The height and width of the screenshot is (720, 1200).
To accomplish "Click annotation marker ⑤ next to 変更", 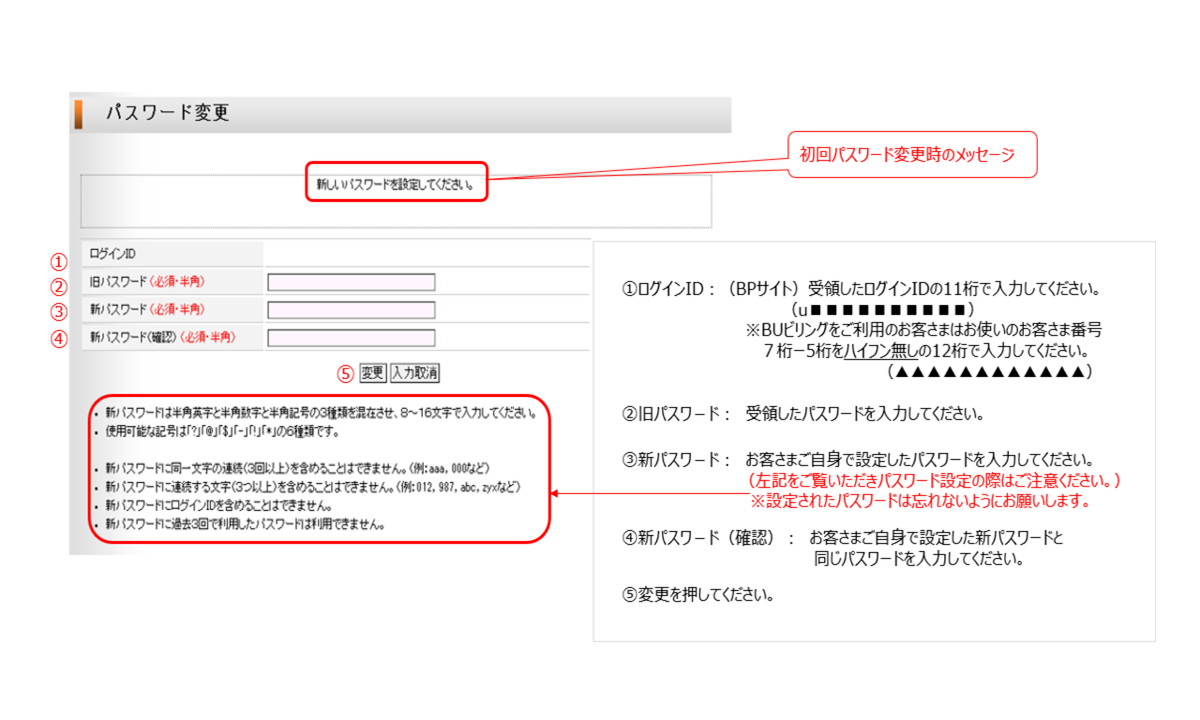I will [347, 372].
